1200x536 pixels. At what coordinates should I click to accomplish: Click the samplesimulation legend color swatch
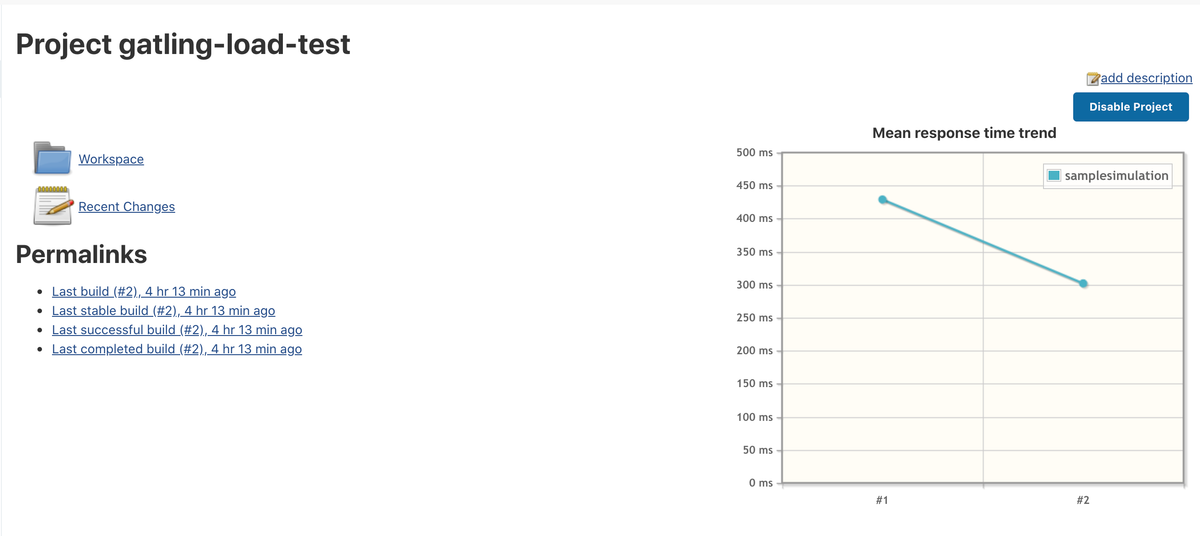click(x=1054, y=176)
